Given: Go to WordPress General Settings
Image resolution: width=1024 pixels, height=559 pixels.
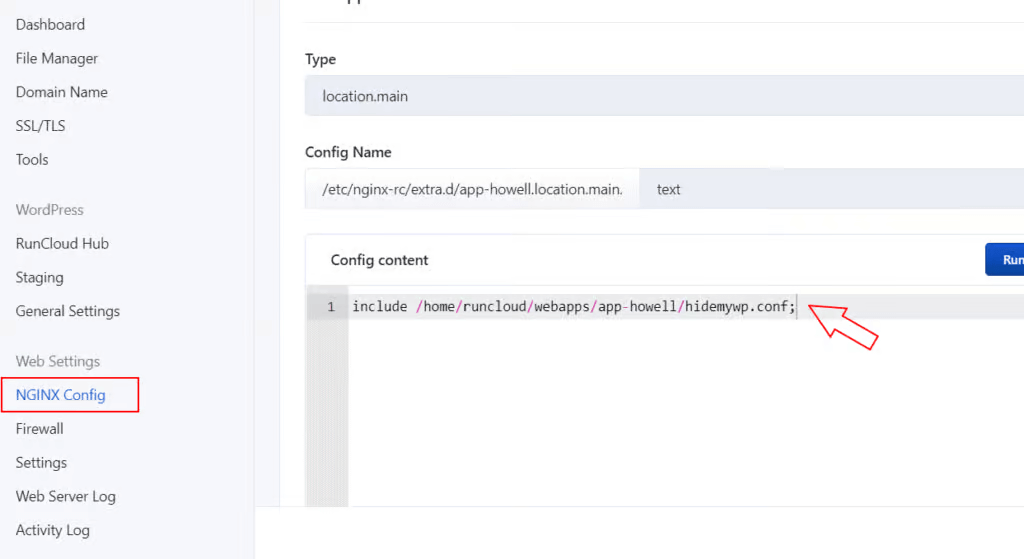Looking at the screenshot, I should click(67, 312).
